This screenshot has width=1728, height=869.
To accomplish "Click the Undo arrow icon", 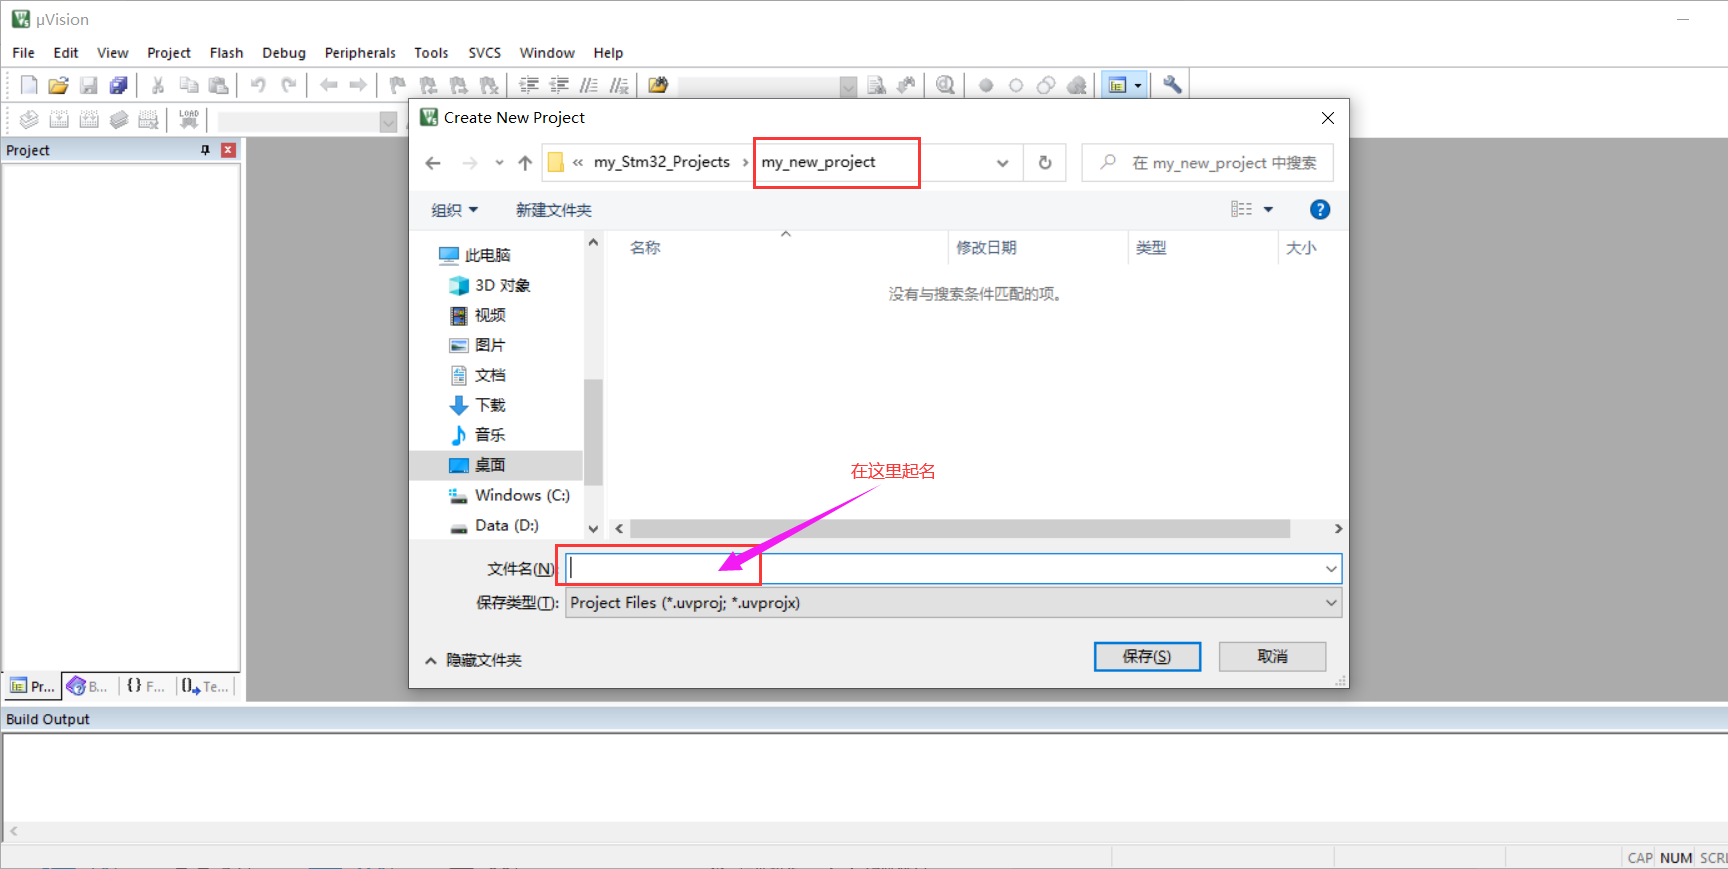I will (258, 85).
